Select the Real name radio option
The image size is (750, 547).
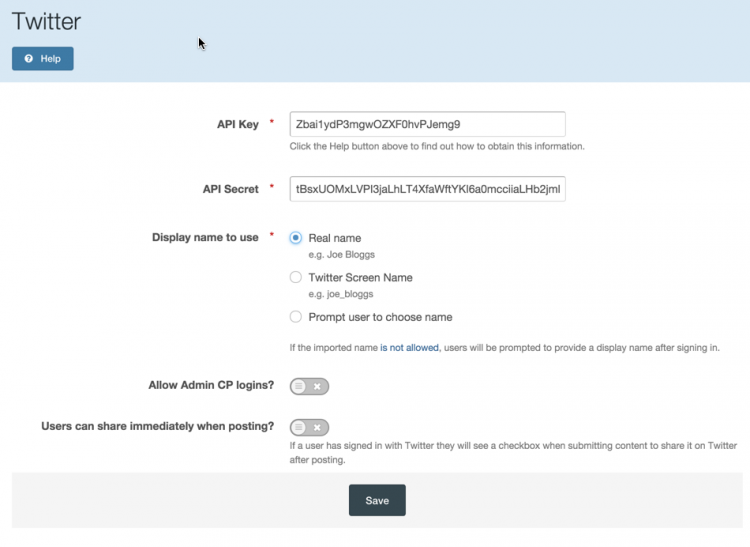tap(296, 238)
